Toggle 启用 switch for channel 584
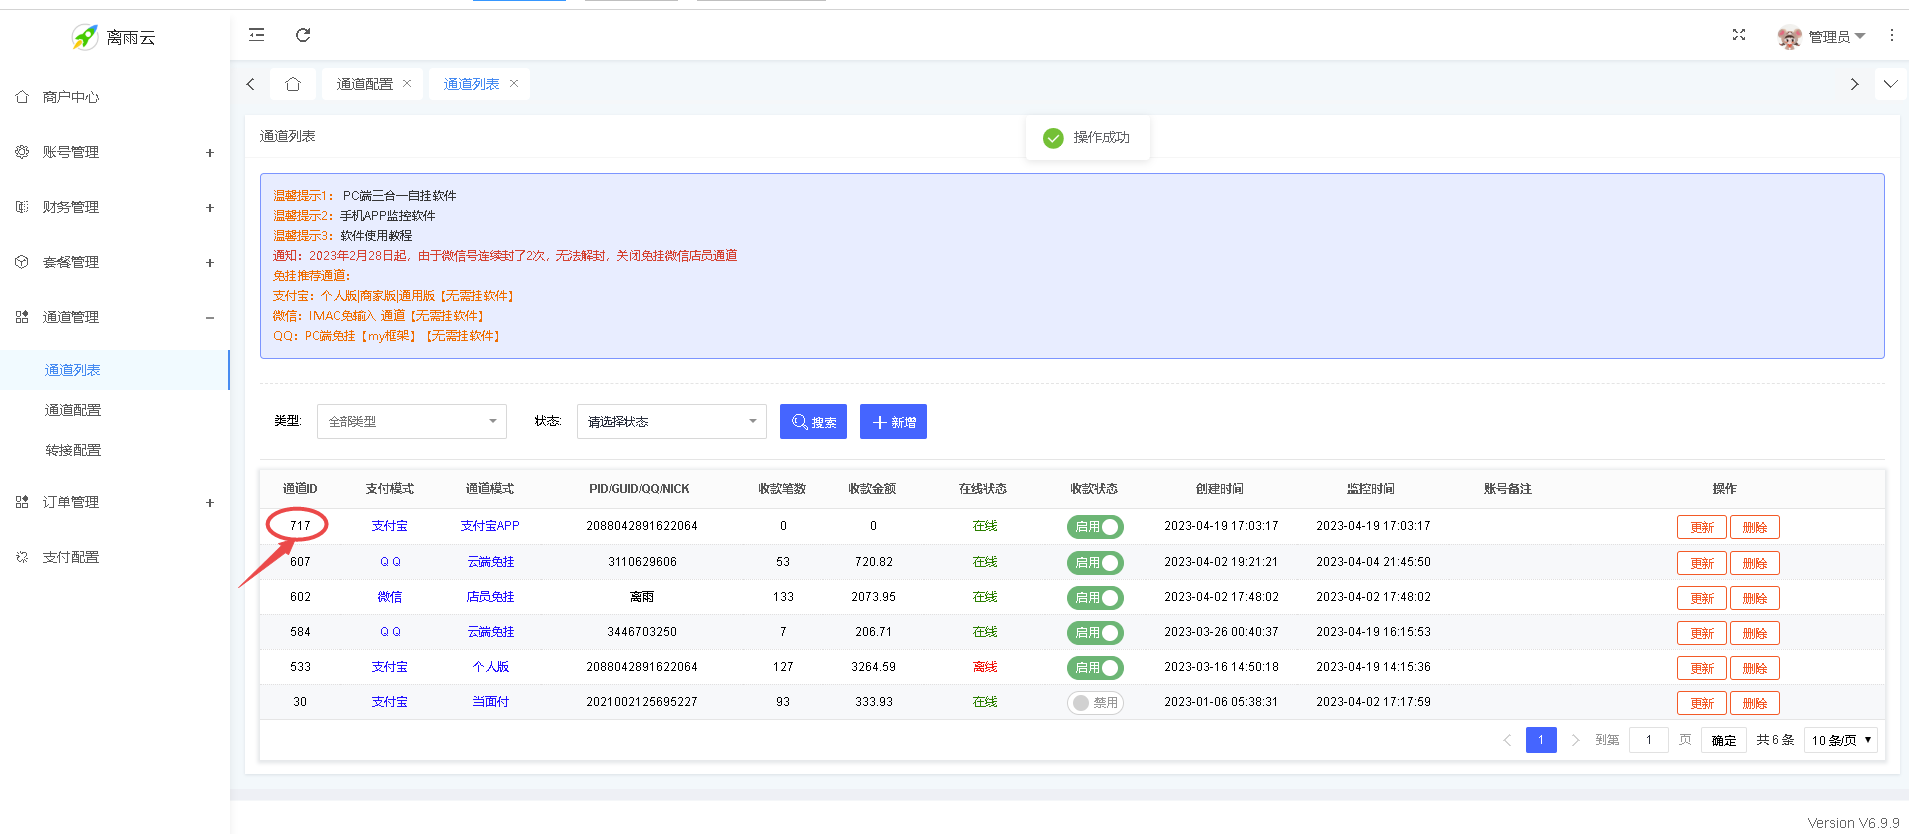 click(1095, 633)
